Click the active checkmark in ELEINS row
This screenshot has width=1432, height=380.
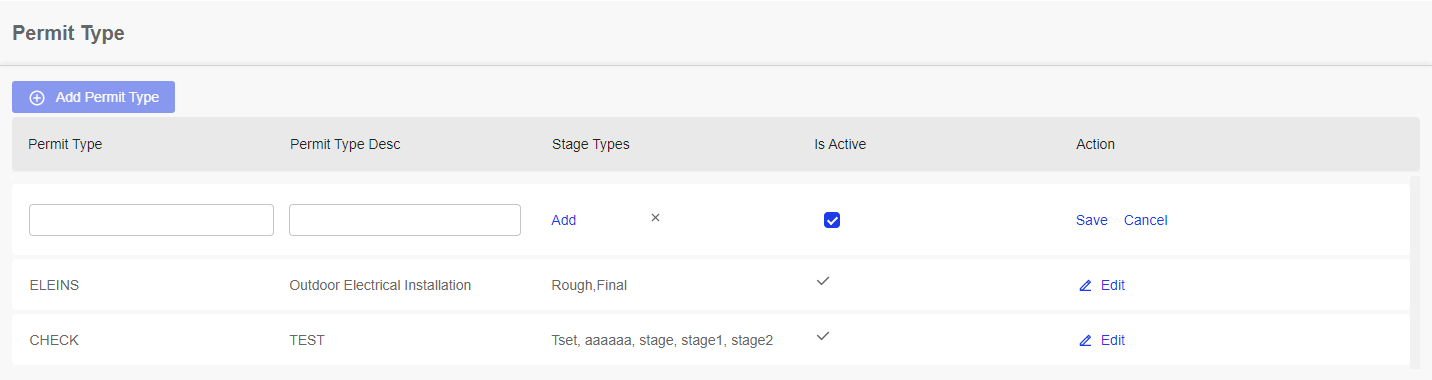(x=823, y=281)
